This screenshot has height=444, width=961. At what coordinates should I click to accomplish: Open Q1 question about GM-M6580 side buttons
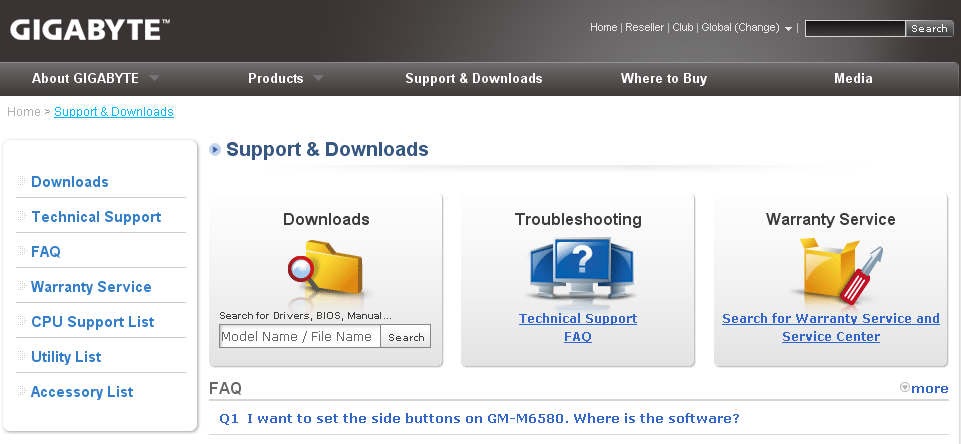(x=479, y=419)
